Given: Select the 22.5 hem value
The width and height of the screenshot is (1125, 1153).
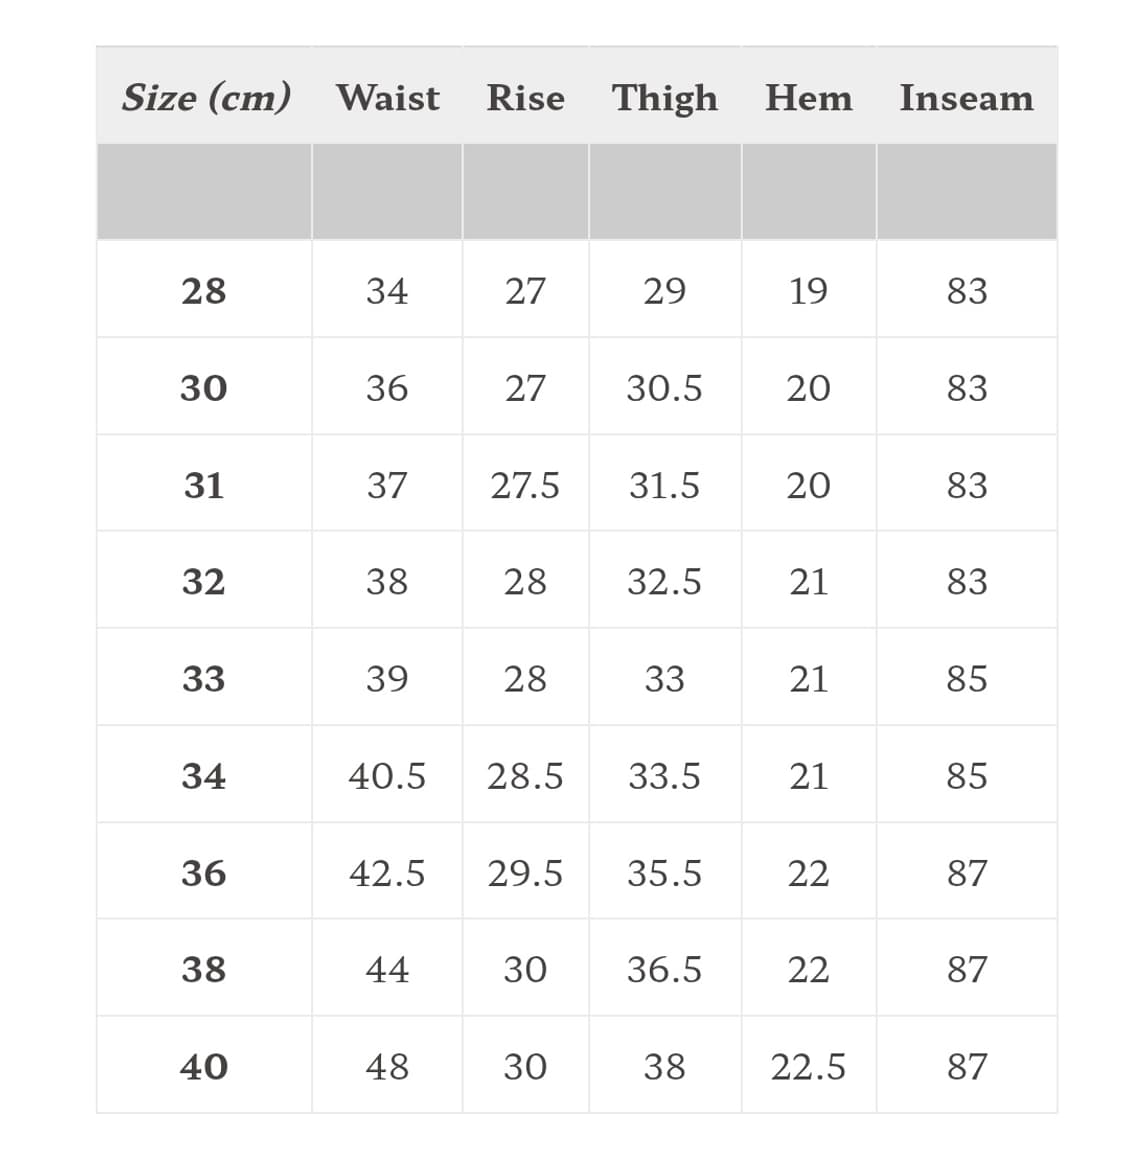Looking at the screenshot, I should coord(808,1066).
